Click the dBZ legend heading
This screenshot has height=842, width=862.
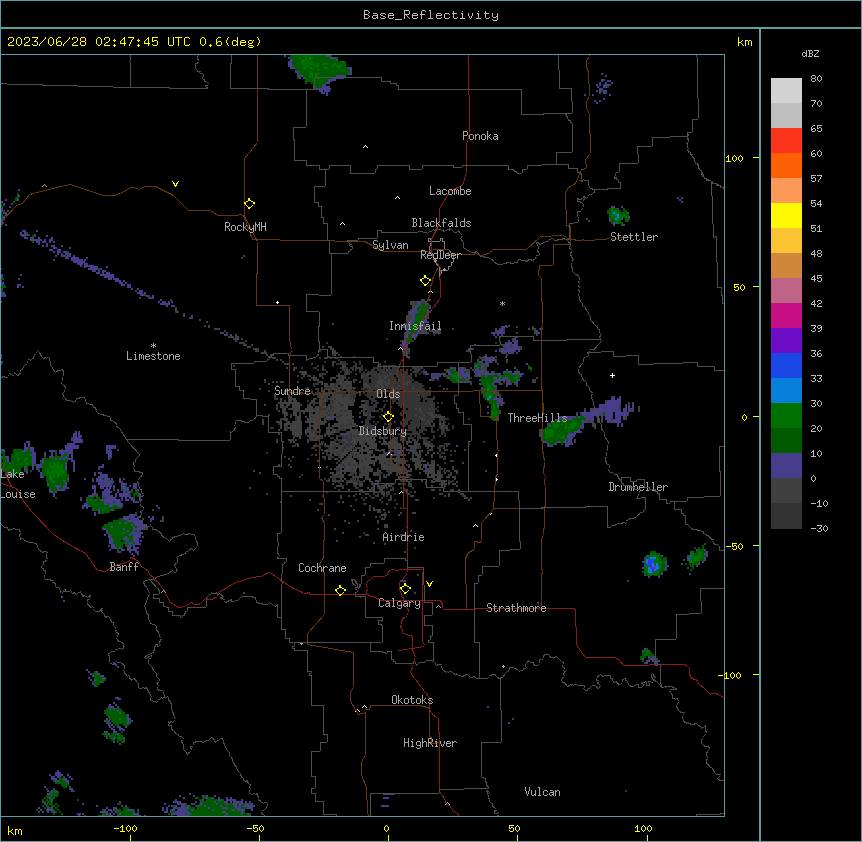(x=810, y=54)
